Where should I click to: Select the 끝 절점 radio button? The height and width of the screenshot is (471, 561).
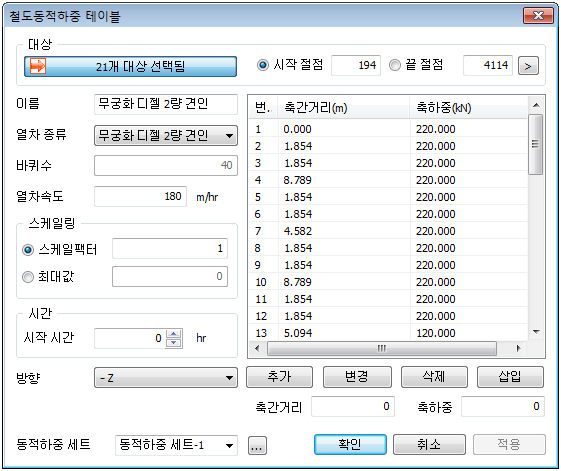[395, 65]
